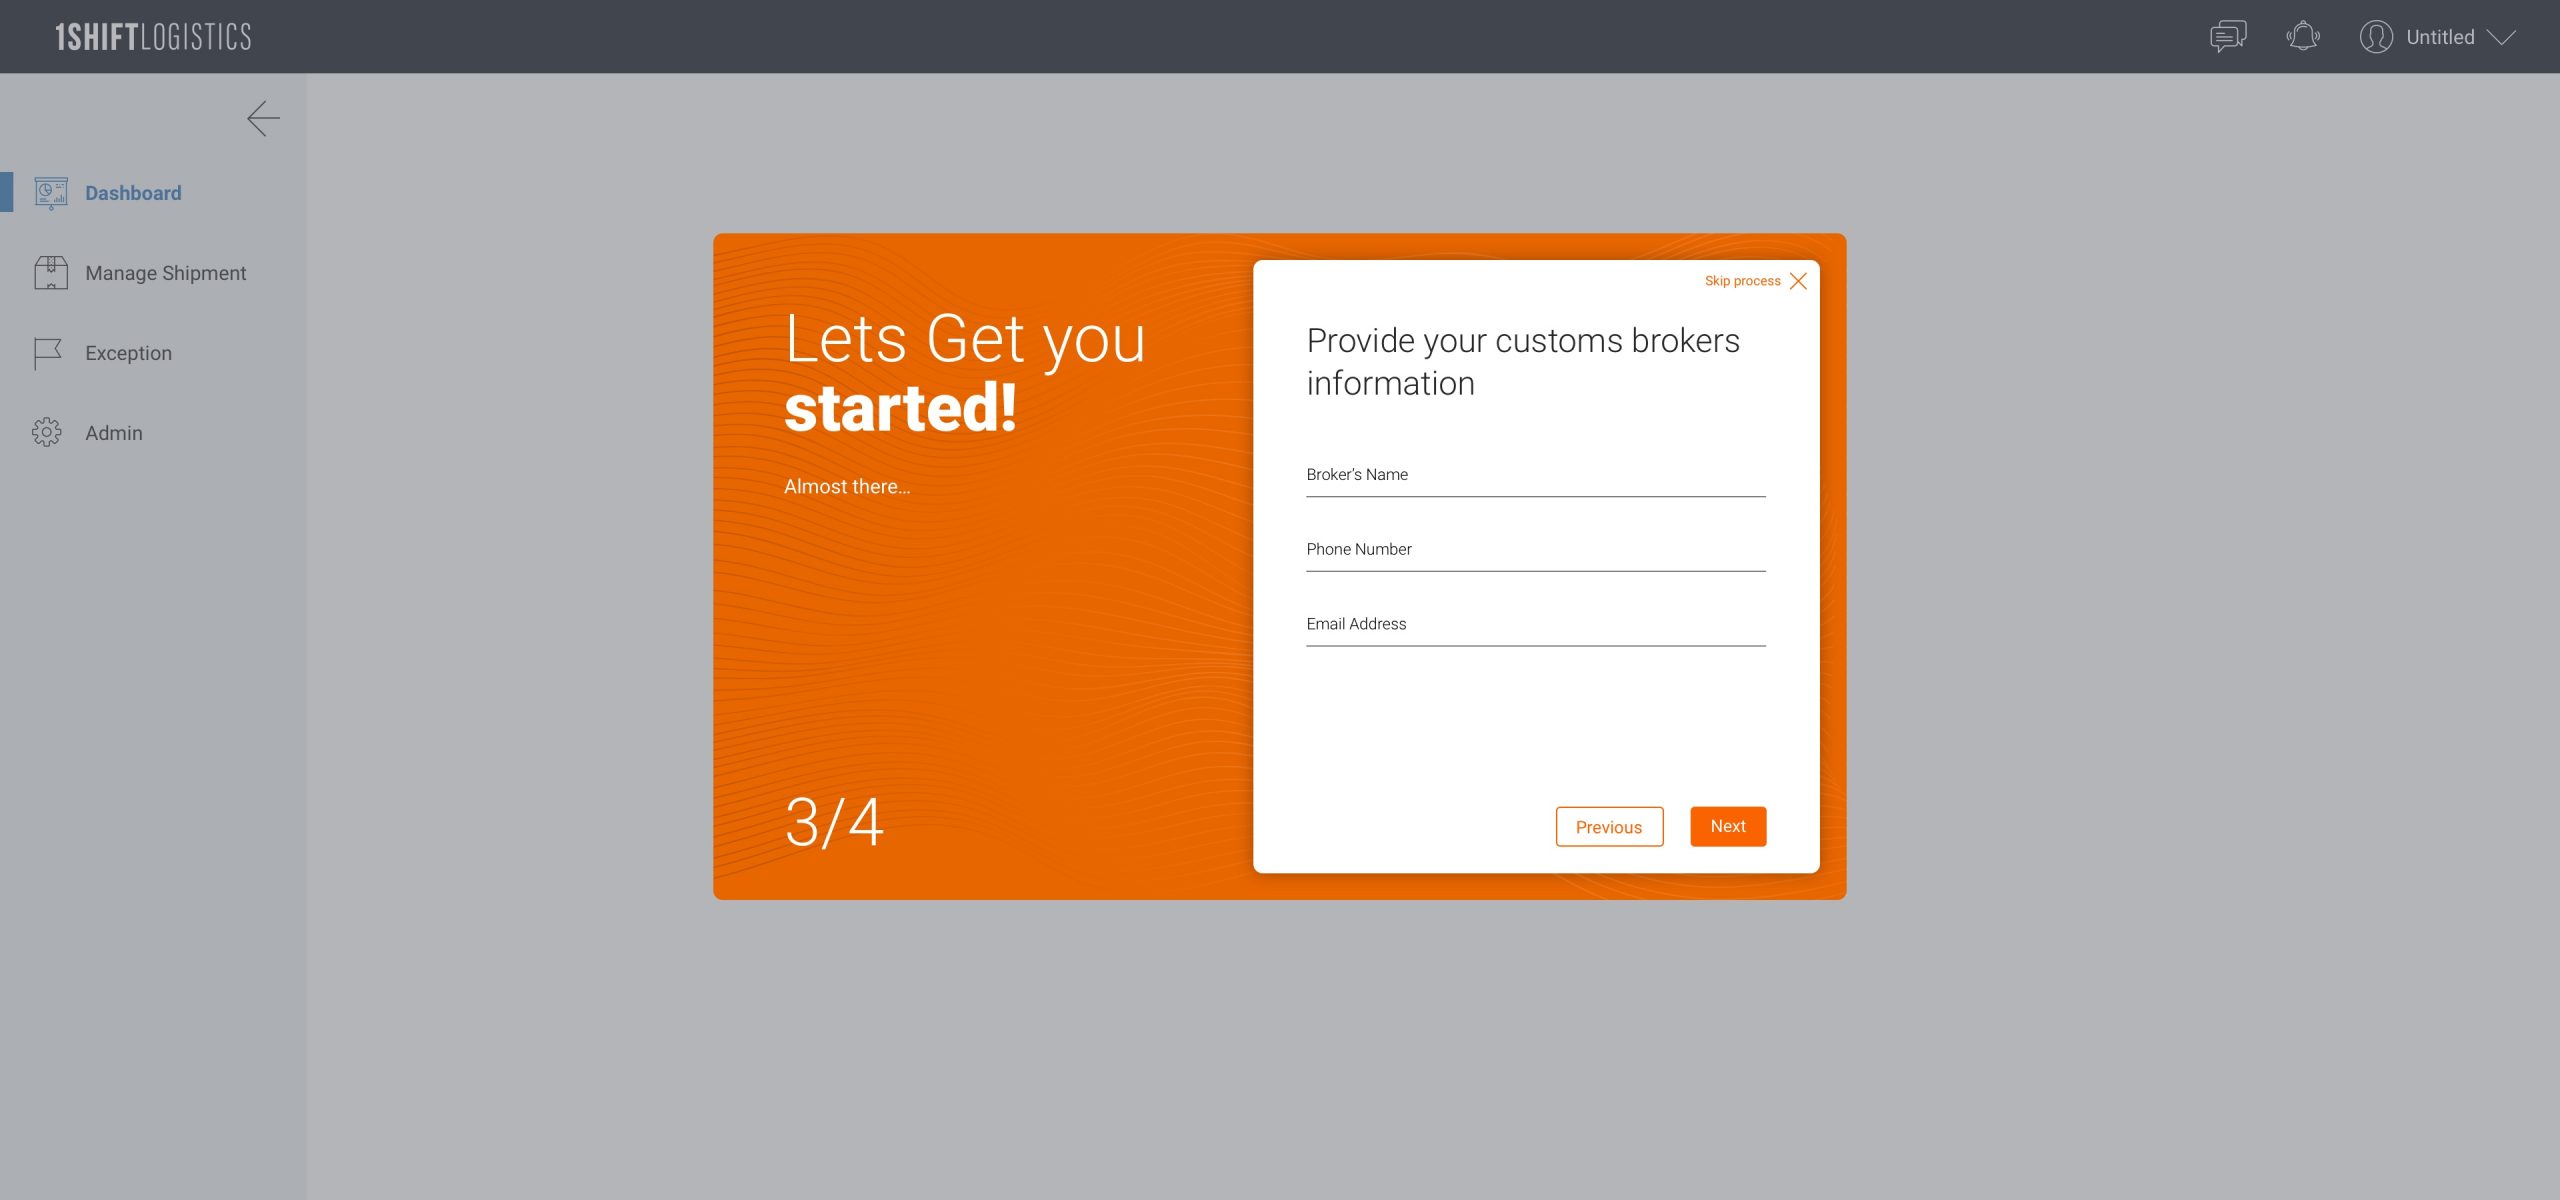The width and height of the screenshot is (2560, 1200).
Task: Select the Email Address input field
Action: [1535, 624]
